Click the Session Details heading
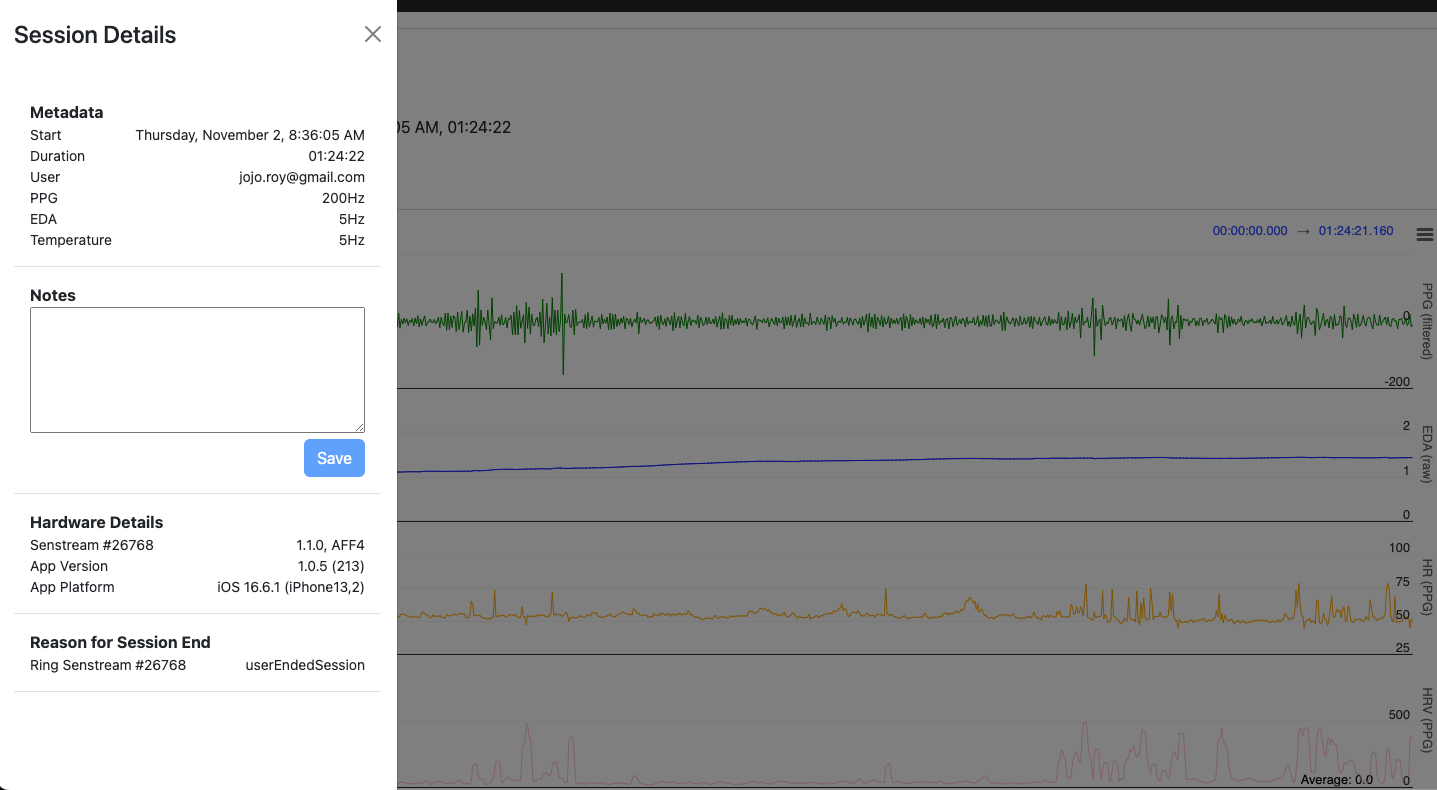This screenshot has width=1437, height=790. 95,35
